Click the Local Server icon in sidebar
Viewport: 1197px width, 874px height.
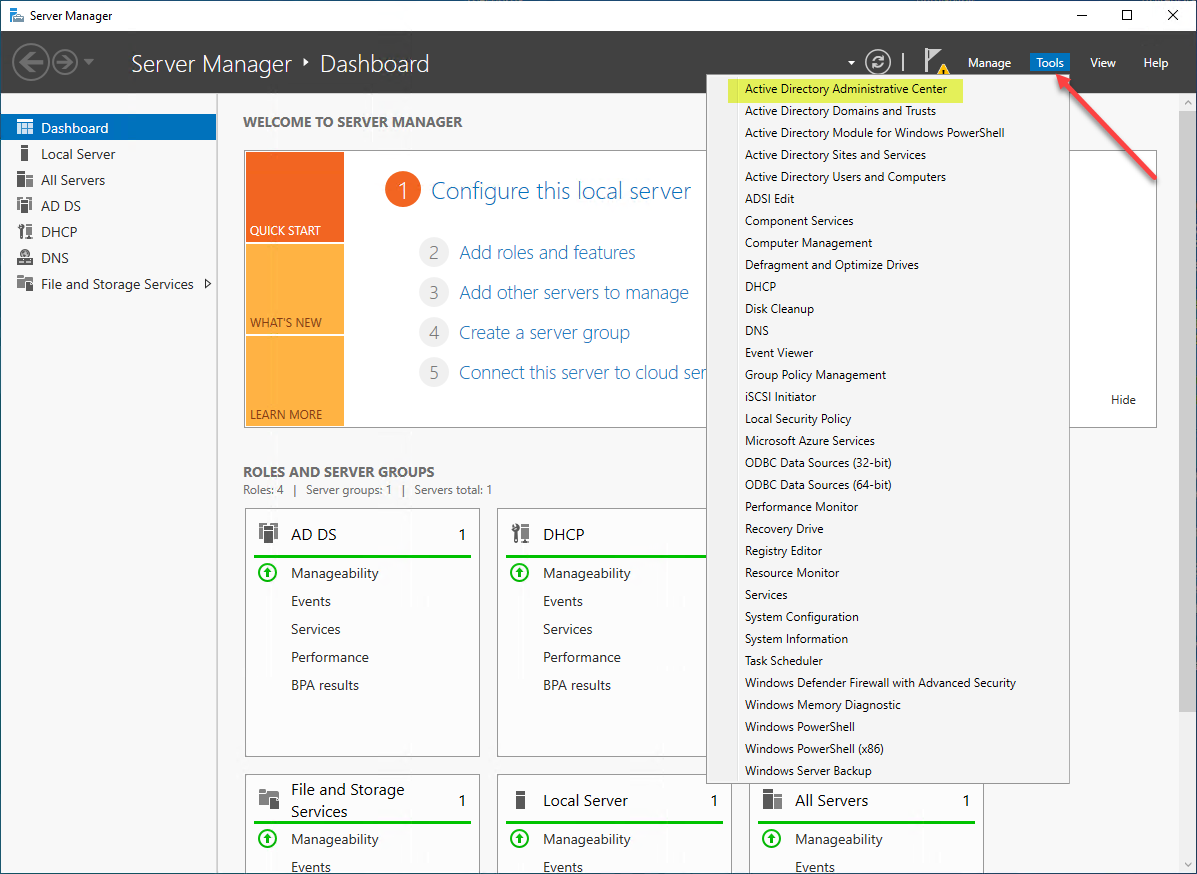pos(25,153)
